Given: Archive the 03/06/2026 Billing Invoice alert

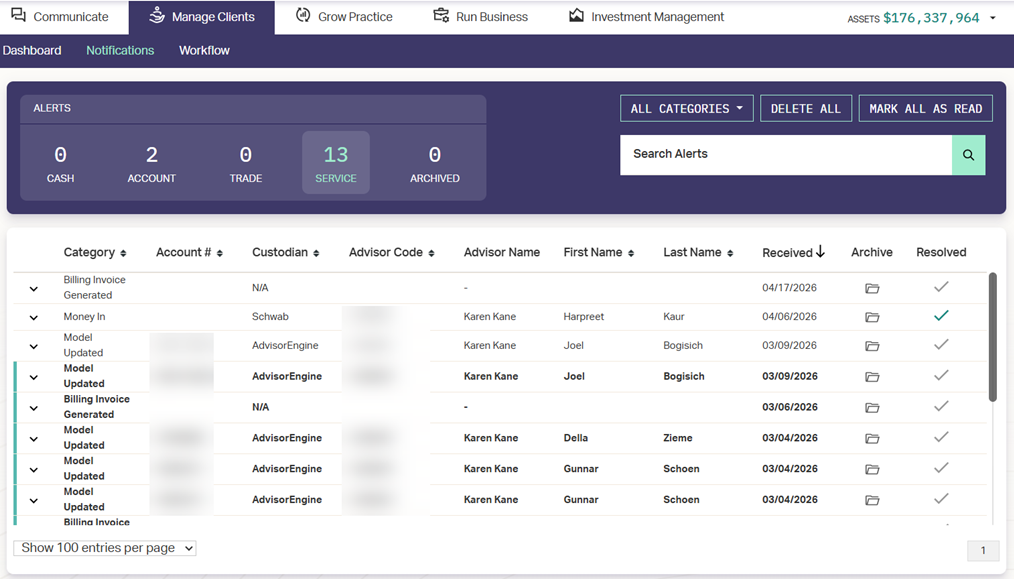Looking at the screenshot, I should tap(872, 407).
